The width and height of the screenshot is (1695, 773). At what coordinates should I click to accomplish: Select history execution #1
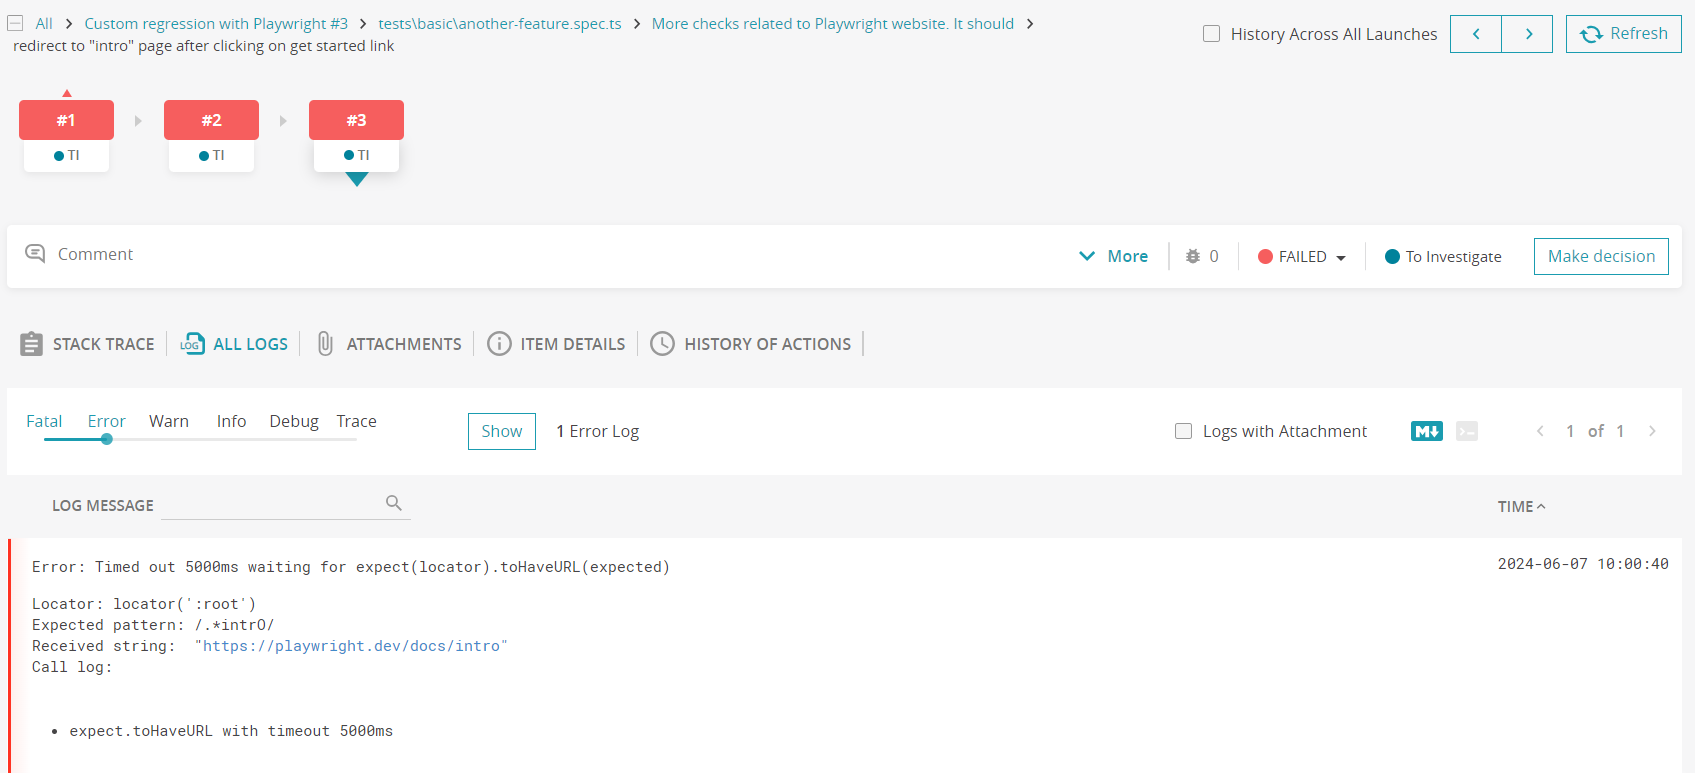[x=66, y=120]
